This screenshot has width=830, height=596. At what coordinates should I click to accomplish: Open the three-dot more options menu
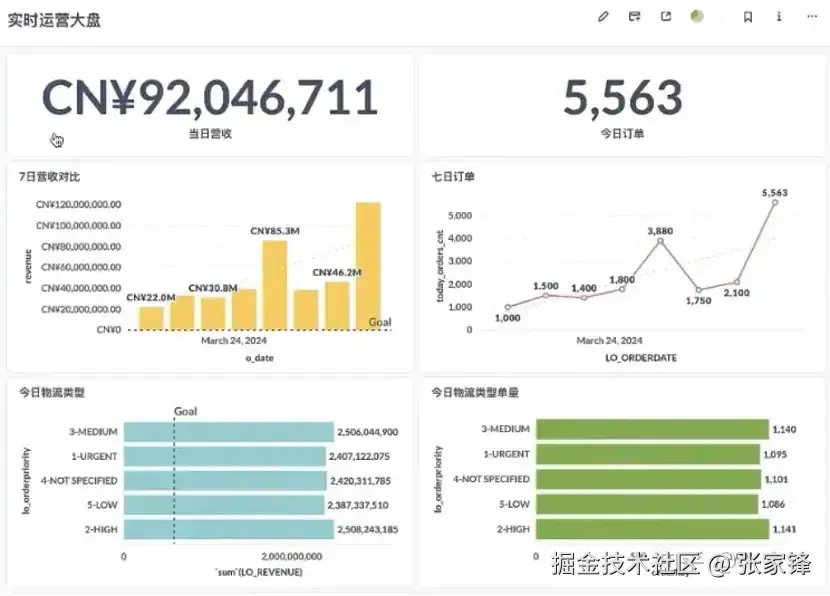[x=812, y=17]
